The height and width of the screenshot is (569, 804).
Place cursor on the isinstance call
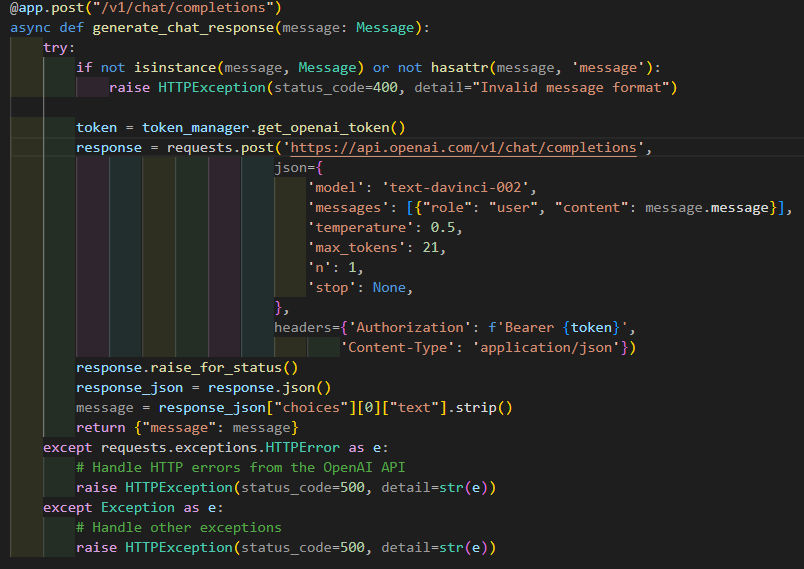coord(175,68)
